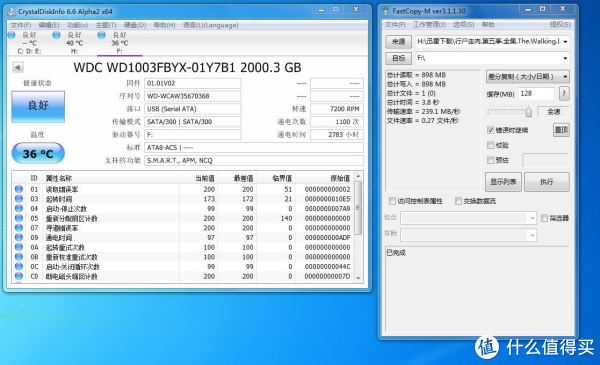
Task: Open 工作管理(J) menu in FastCopy
Action: (430, 25)
